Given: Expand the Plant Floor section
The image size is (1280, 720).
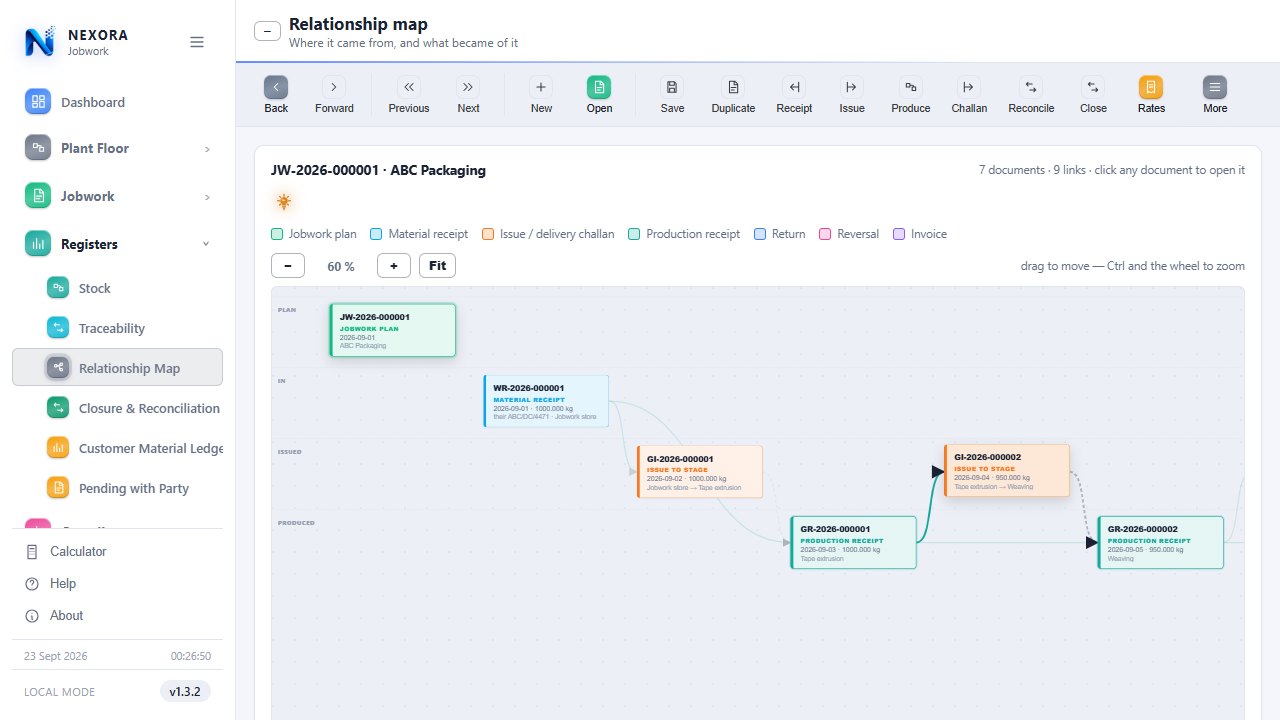Looking at the screenshot, I should click(118, 148).
